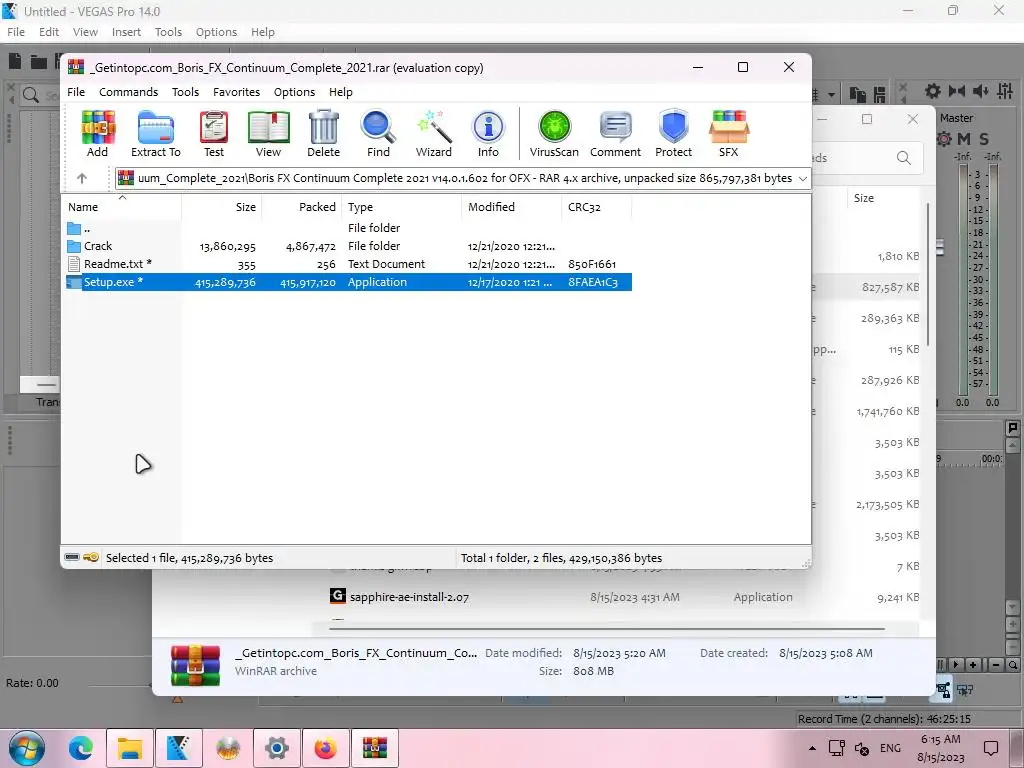1024x768 pixels.
Task: Select the Crack folder row
Action: coord(348,246)
